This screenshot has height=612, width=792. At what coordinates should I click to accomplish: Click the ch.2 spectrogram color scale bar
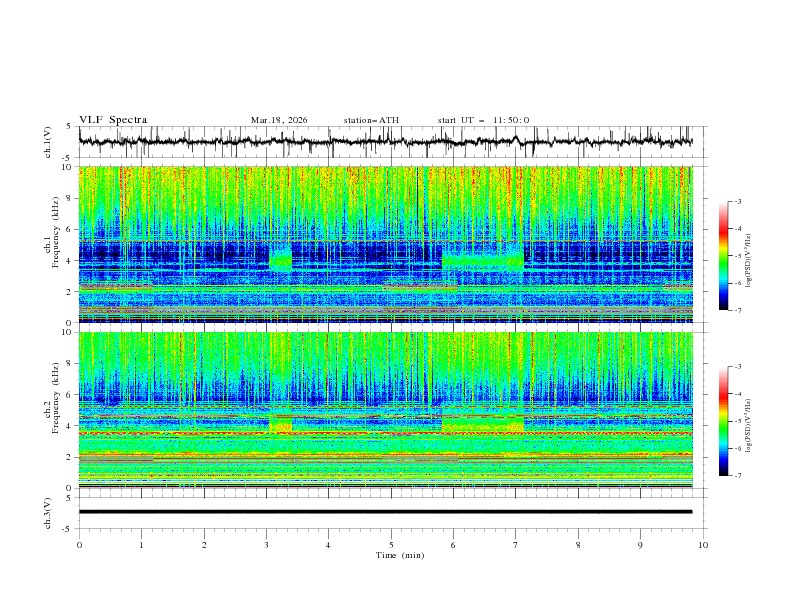[723, 421]
